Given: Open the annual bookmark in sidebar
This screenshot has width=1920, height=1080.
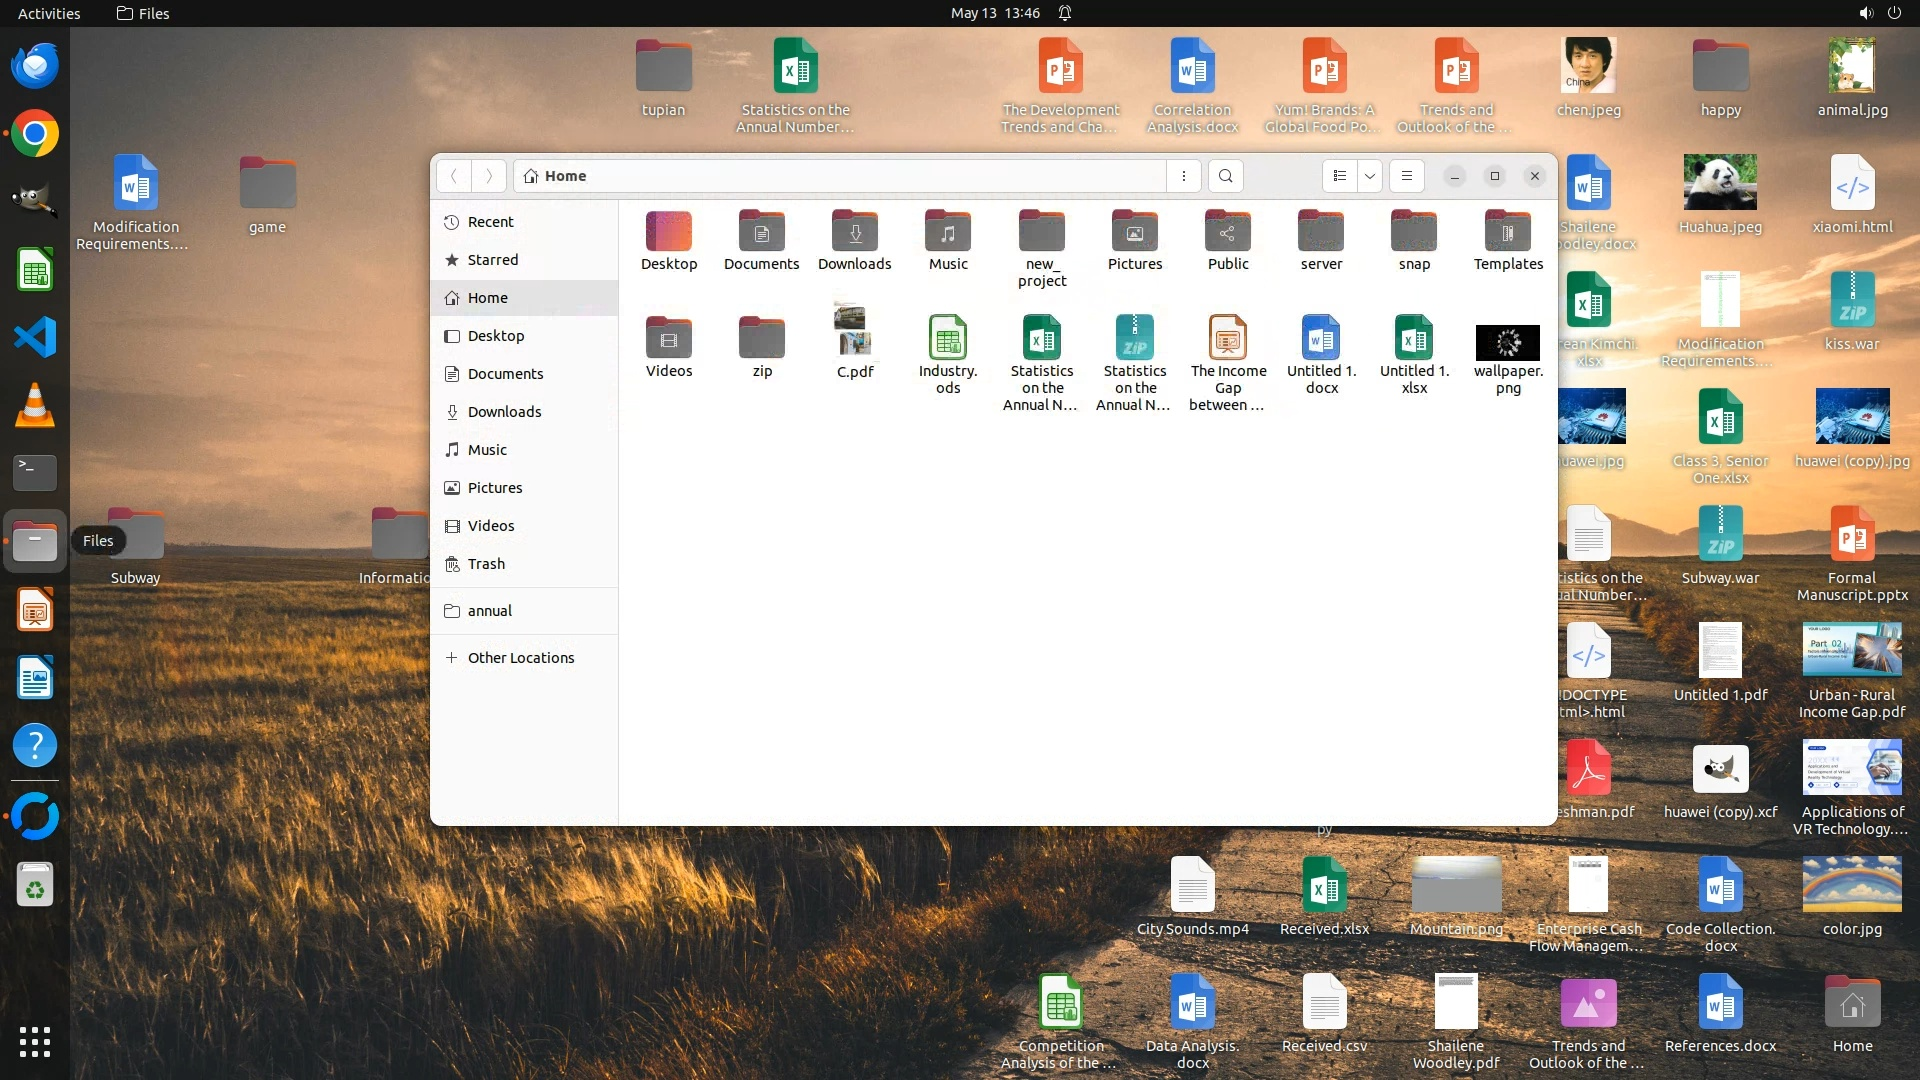Looking at the screenshot, I should [489, 611].
